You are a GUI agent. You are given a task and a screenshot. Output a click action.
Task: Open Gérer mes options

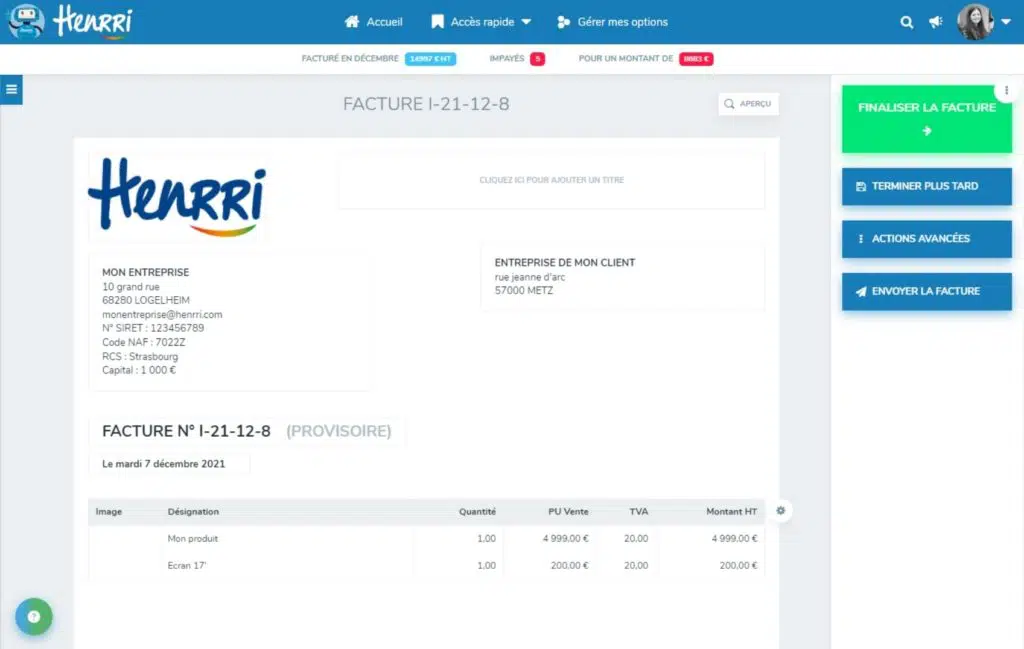point(612,22)
